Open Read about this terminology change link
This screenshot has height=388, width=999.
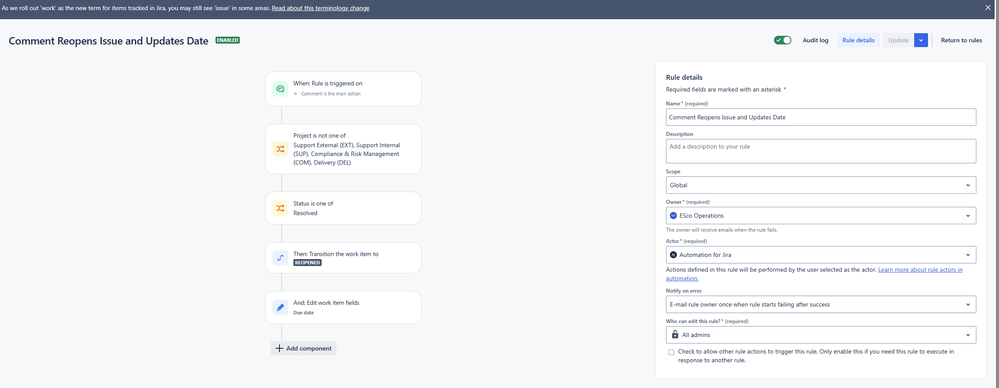click(x=320, y=8)
